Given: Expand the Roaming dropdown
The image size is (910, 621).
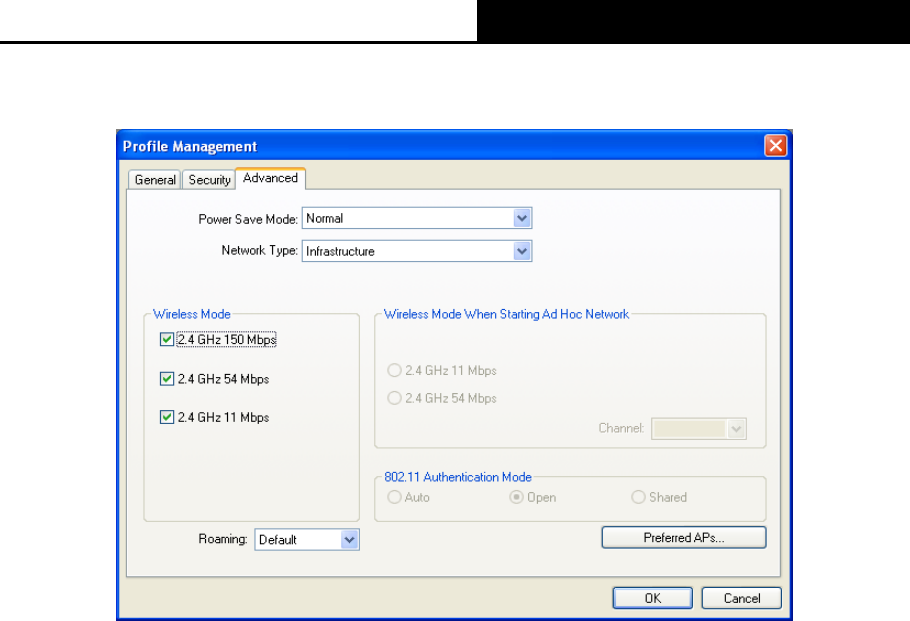Looking at the screenshot, I should point(349,540).
